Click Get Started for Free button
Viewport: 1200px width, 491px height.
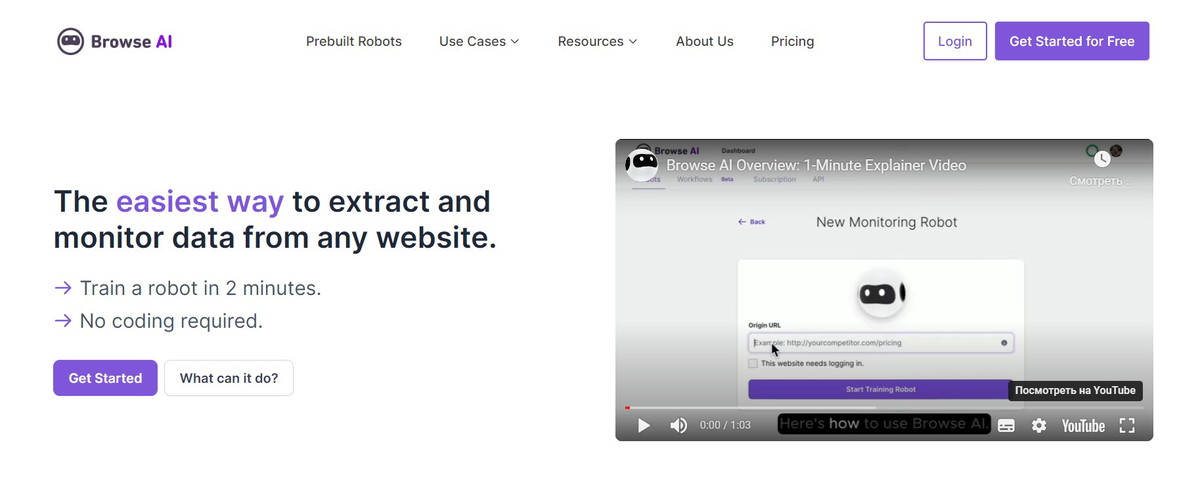pyautogui.click(x=1072, y=41)
